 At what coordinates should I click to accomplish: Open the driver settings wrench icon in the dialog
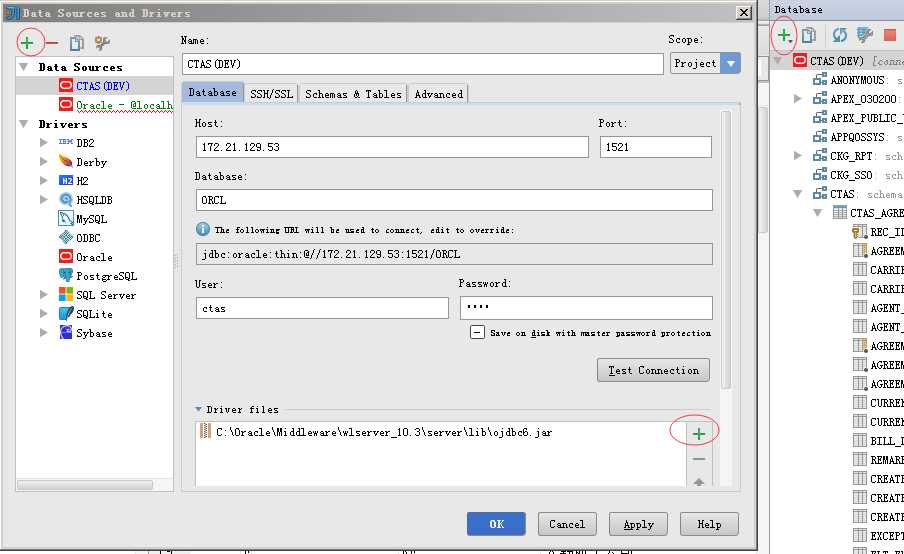click(102, 43)
